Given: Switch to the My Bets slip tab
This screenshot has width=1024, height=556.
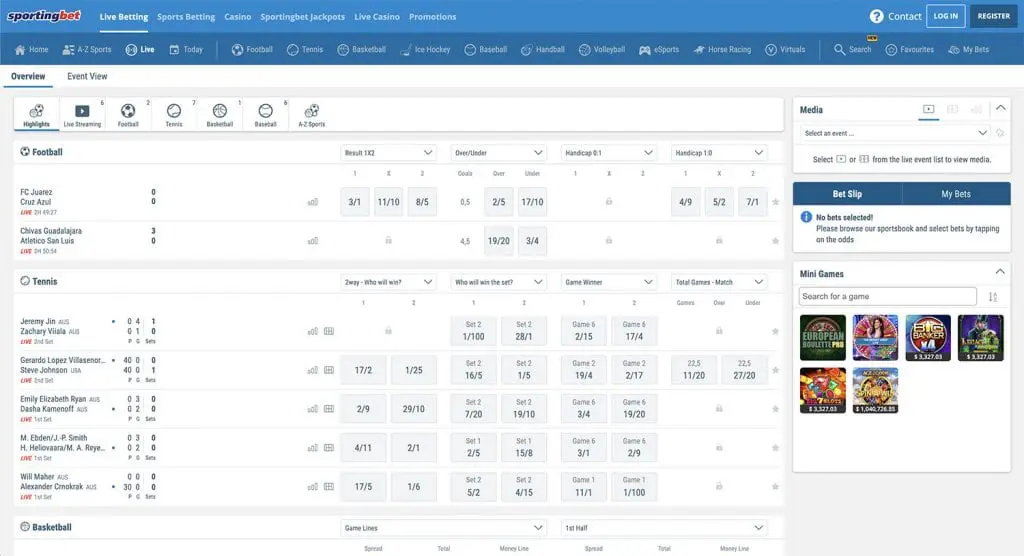Looking at the screenshot, I should [956, 194].
